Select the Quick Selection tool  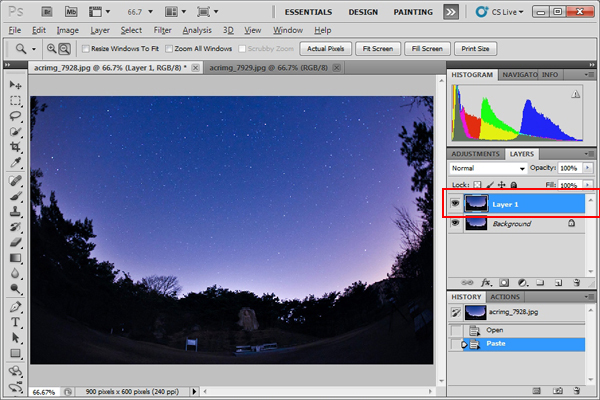click(x=15, y=132)
